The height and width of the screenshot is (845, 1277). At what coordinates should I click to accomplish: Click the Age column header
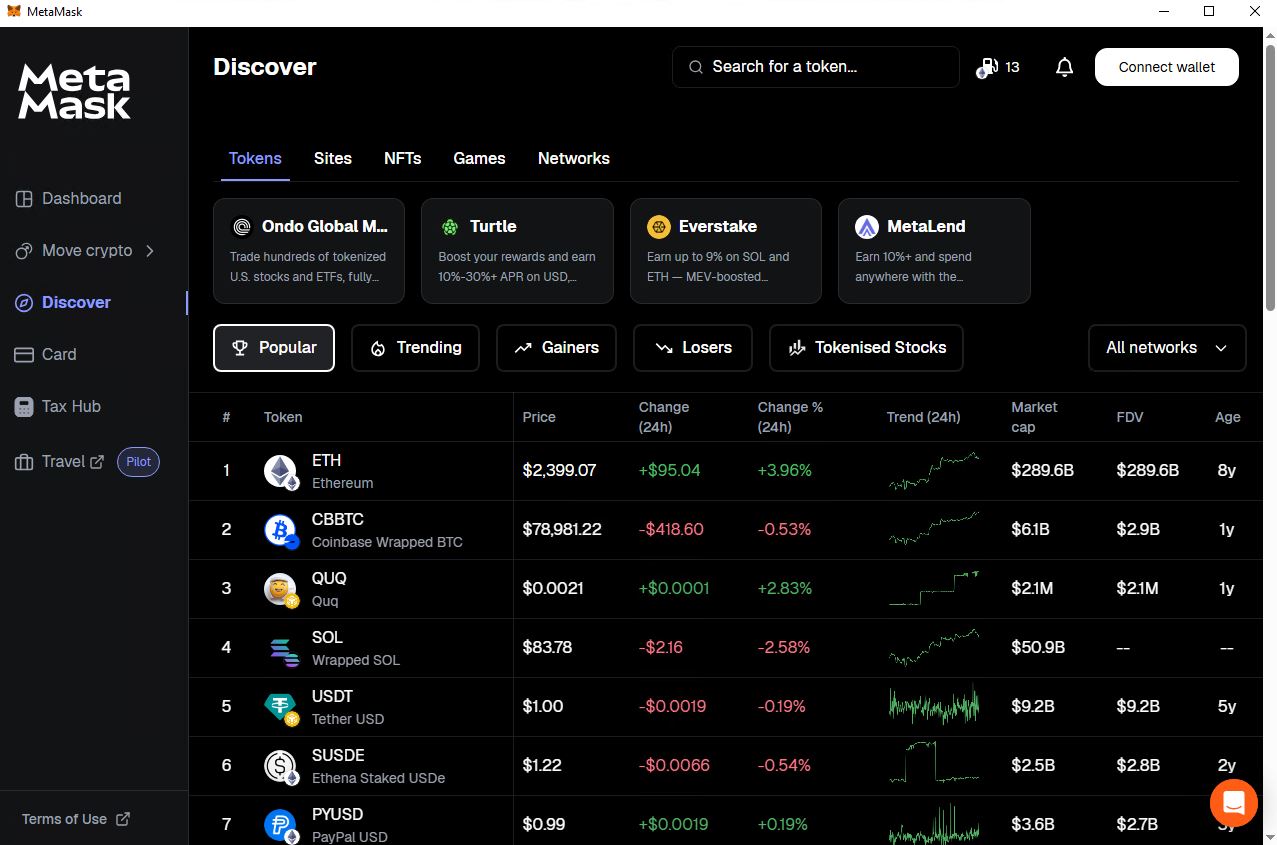1228,417
